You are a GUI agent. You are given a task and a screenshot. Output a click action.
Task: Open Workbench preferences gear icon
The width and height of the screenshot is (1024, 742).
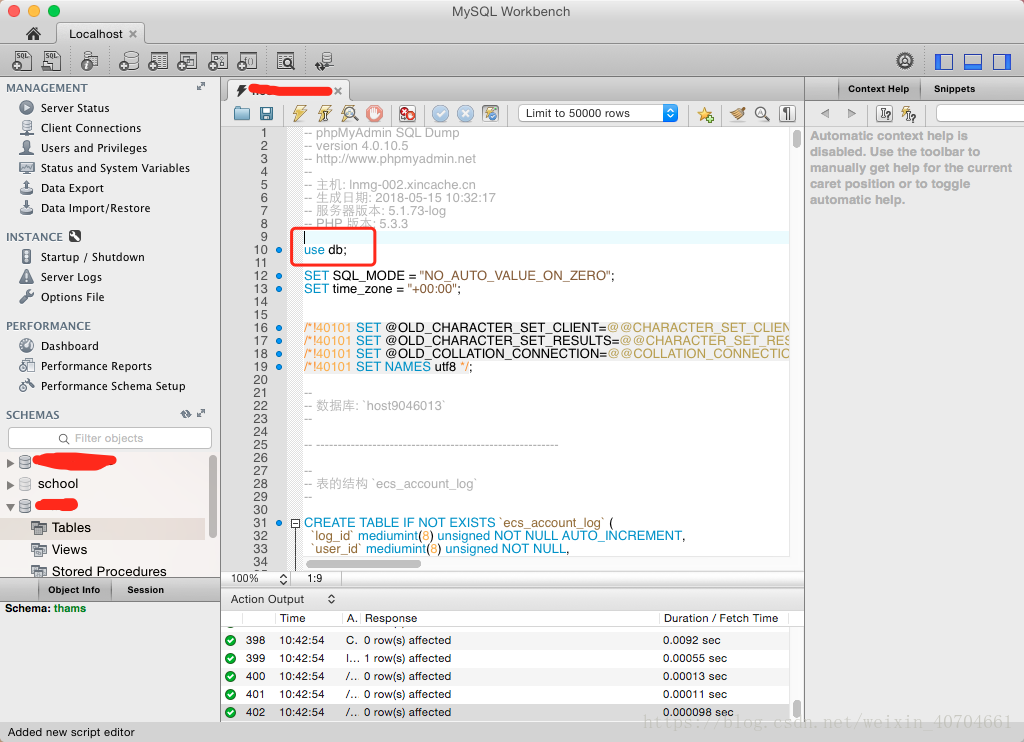point(904,61)
